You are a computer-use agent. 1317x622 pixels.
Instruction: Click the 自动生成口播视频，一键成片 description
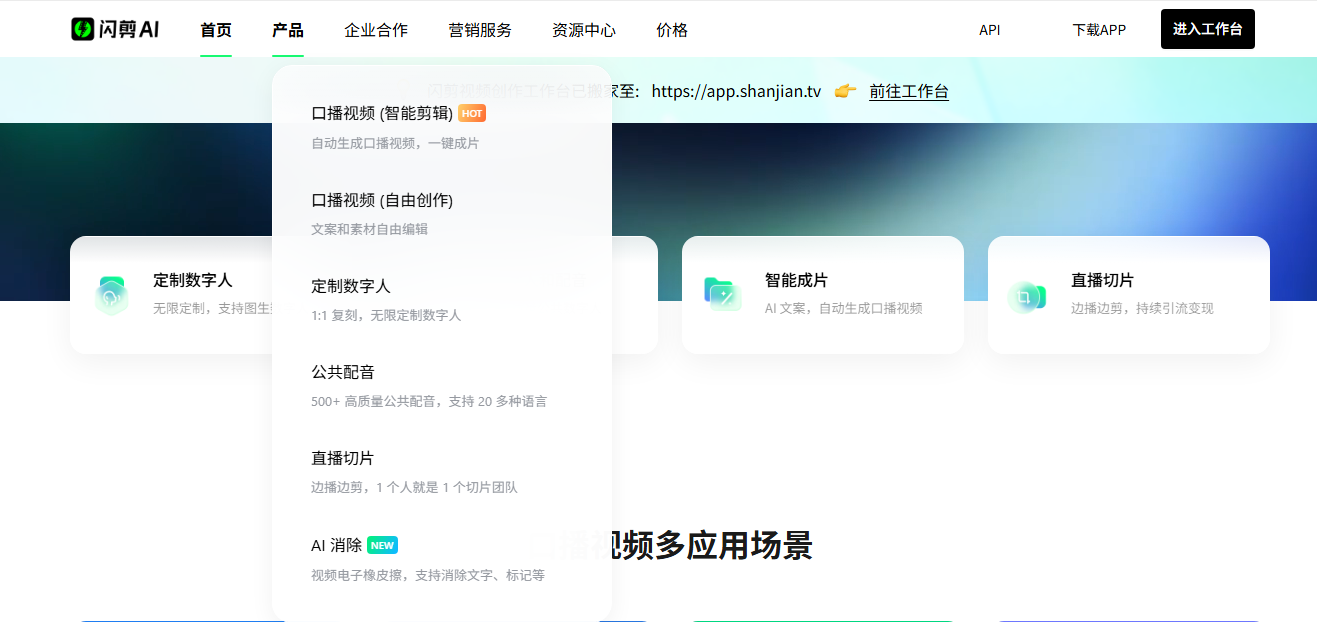pyautogui.click(x=395, y=143)
